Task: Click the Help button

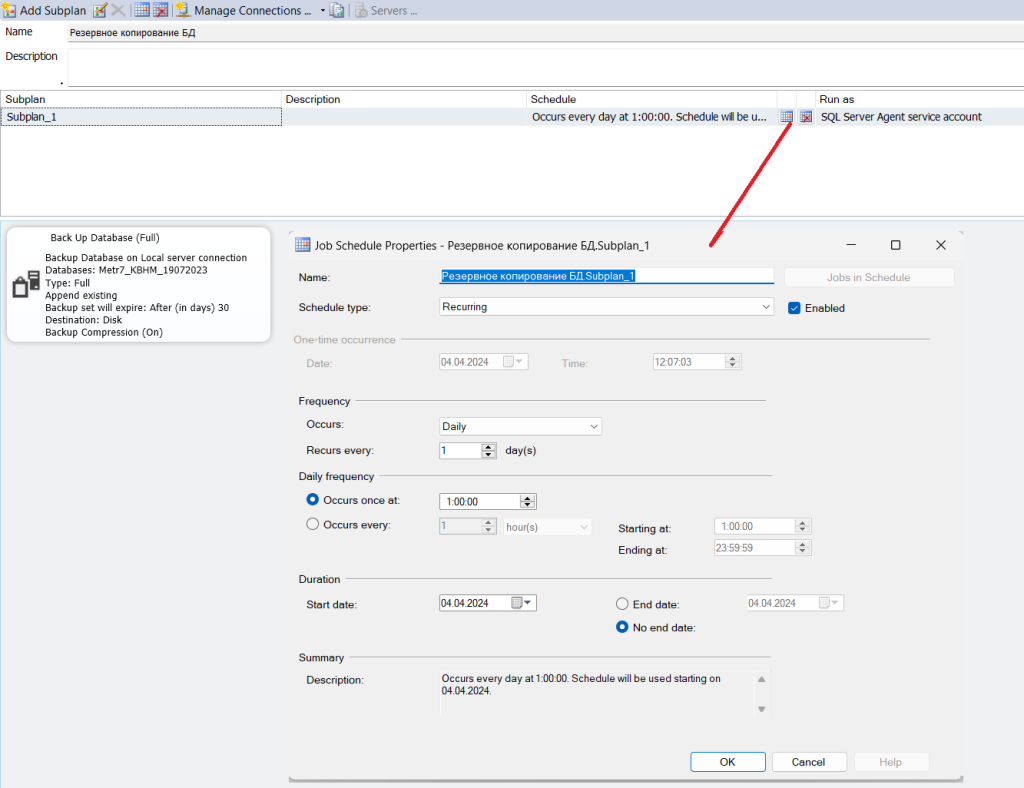Action: coord(890,762)
